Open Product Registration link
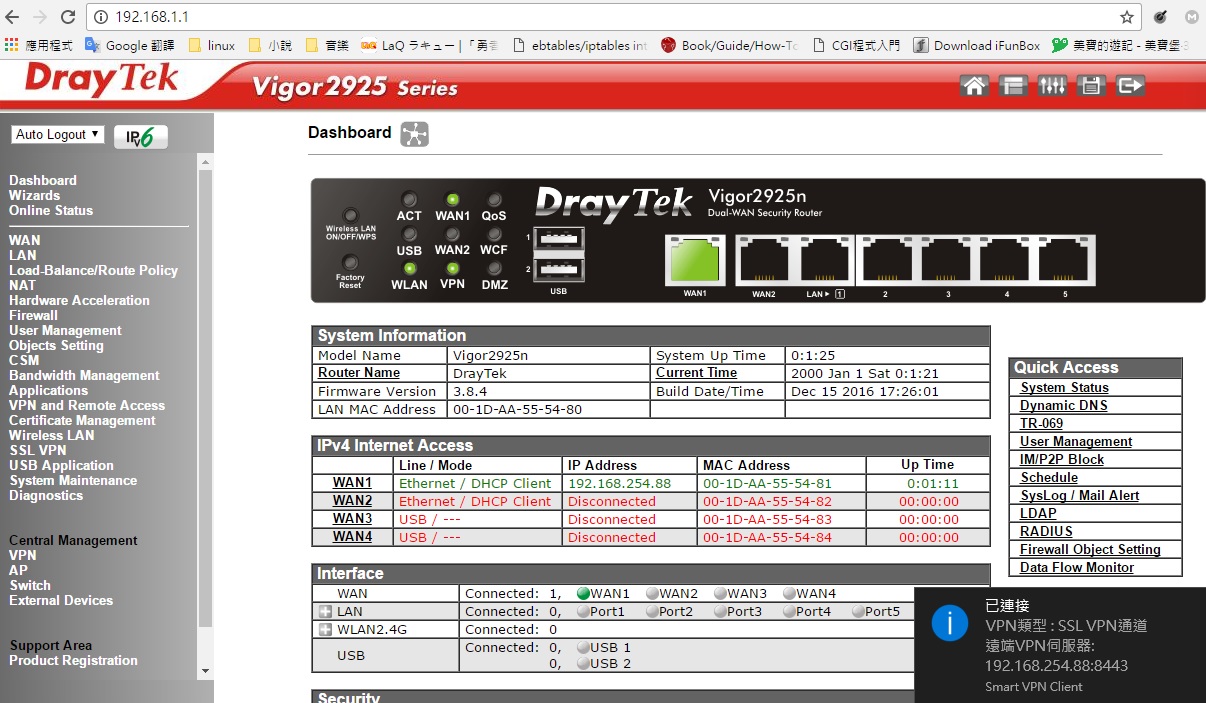Image resolution: width=1206 pixels, height=703 pixels. [73, 661]
